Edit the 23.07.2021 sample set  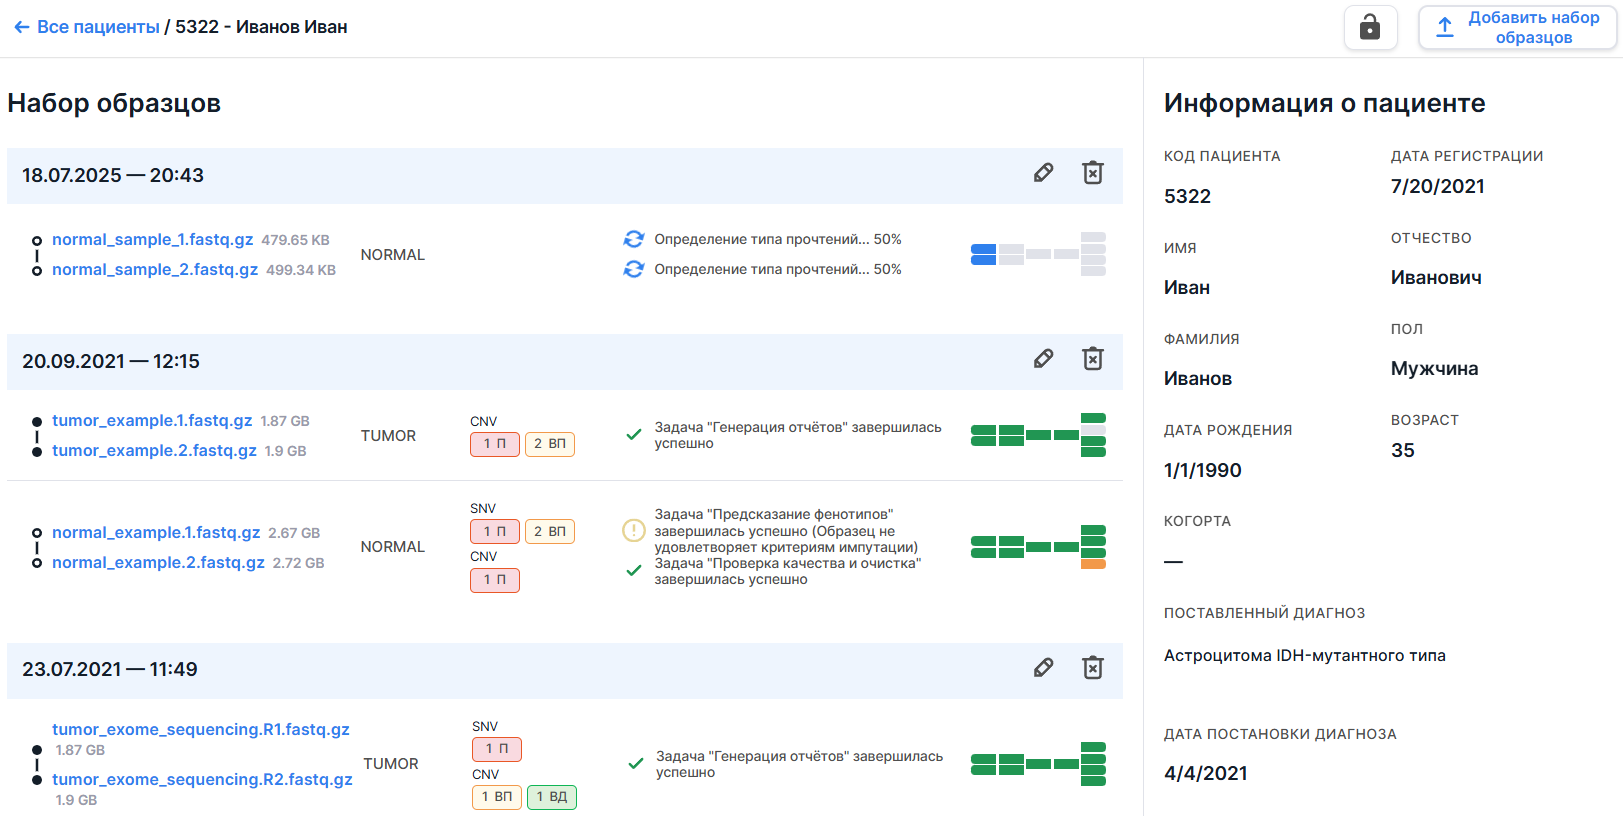pyautogui.click(x=1043, y=668)
